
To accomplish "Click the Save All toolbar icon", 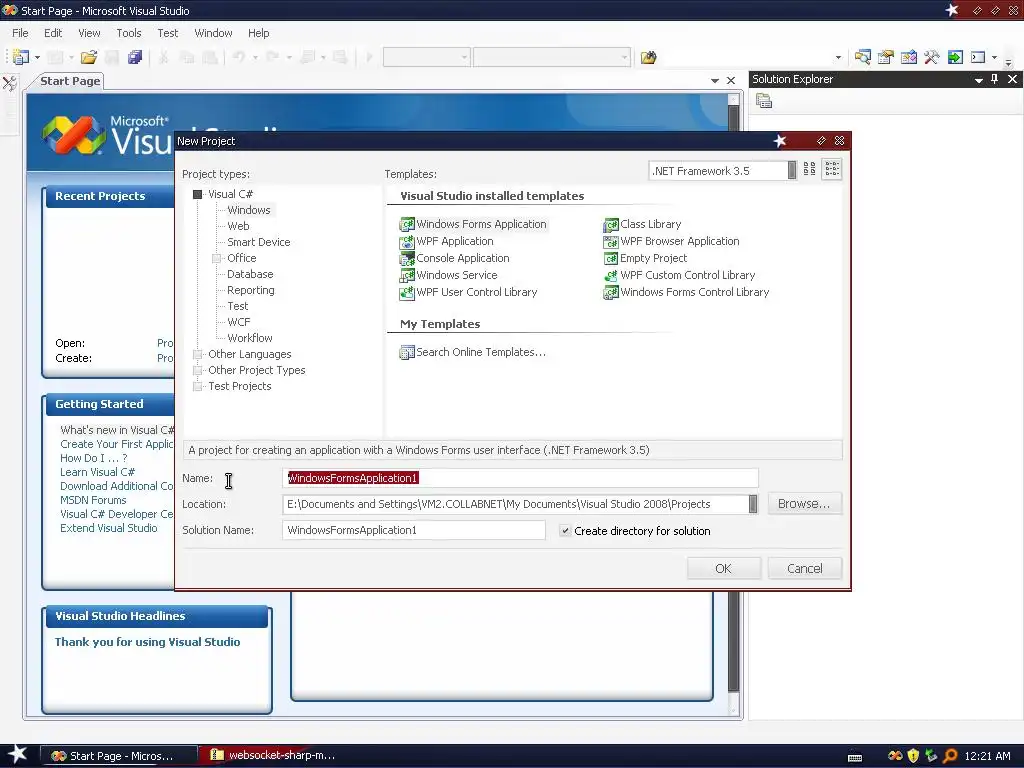I will 135,57.
